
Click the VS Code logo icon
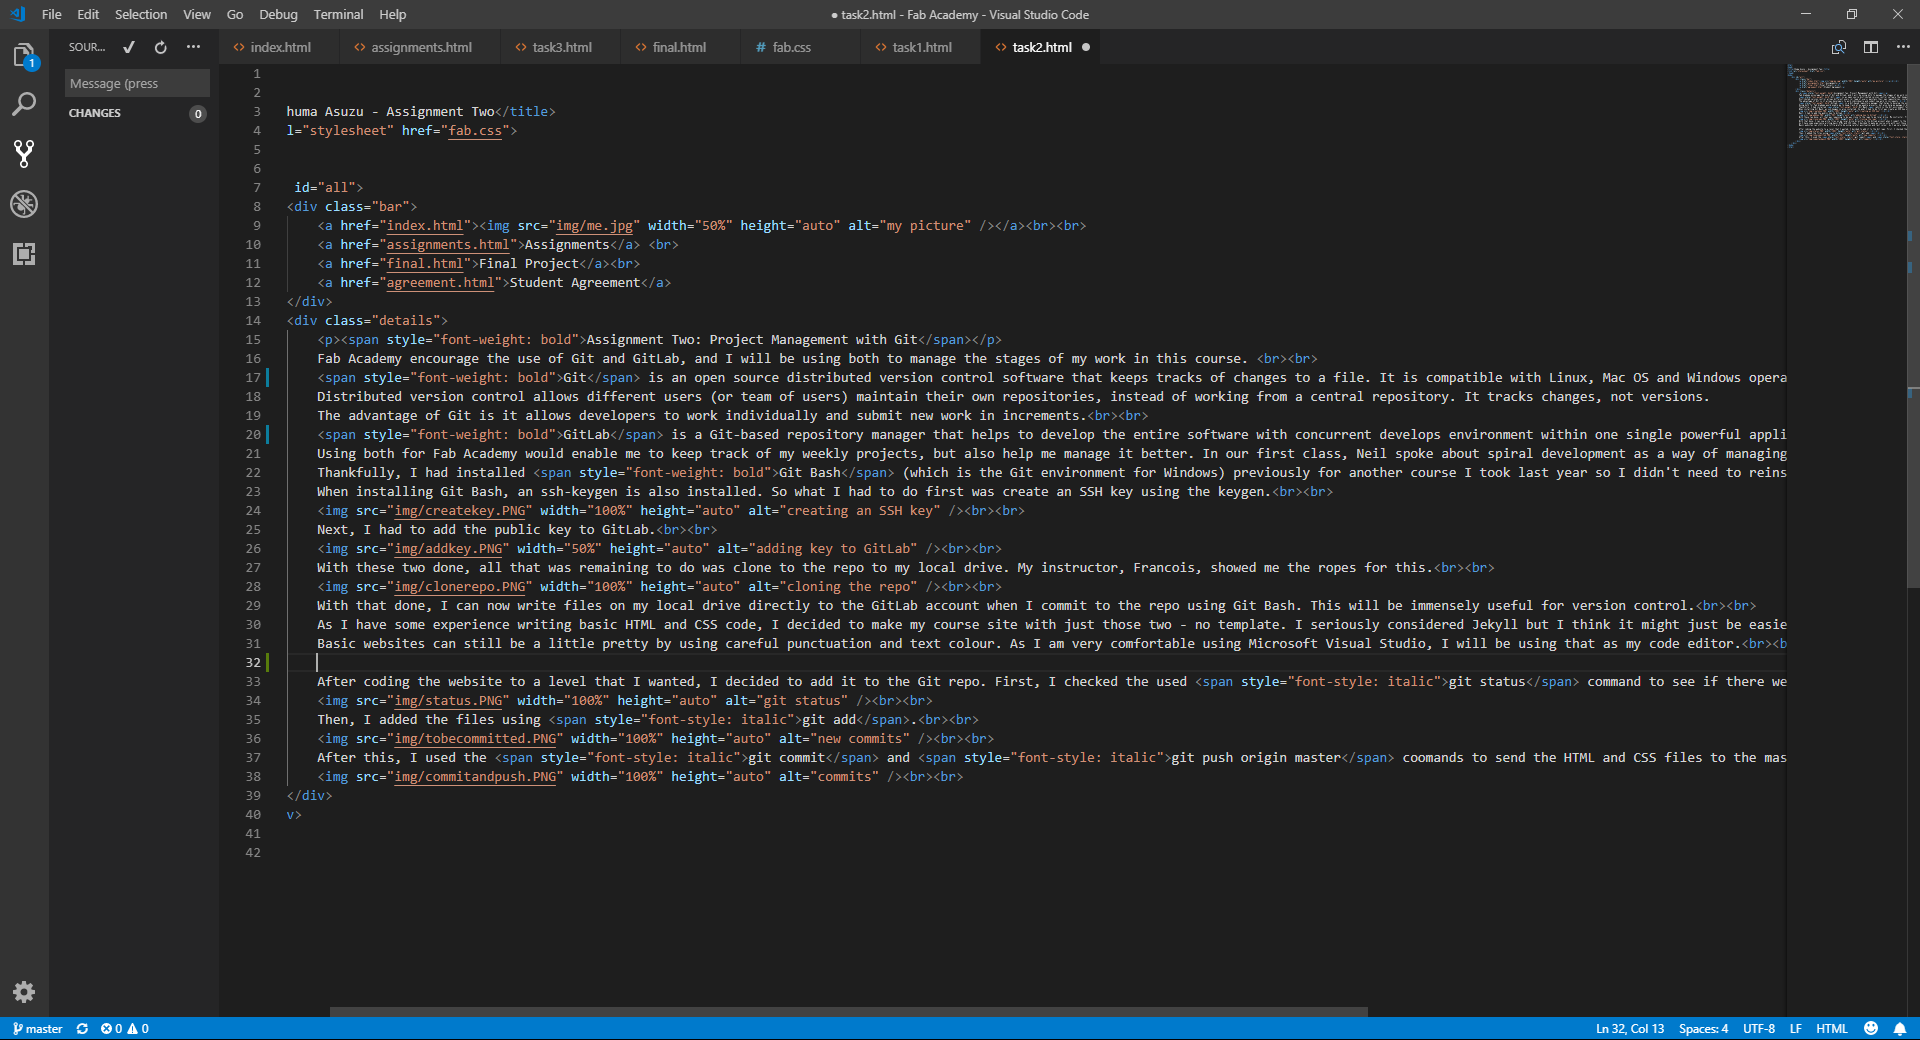17,14
